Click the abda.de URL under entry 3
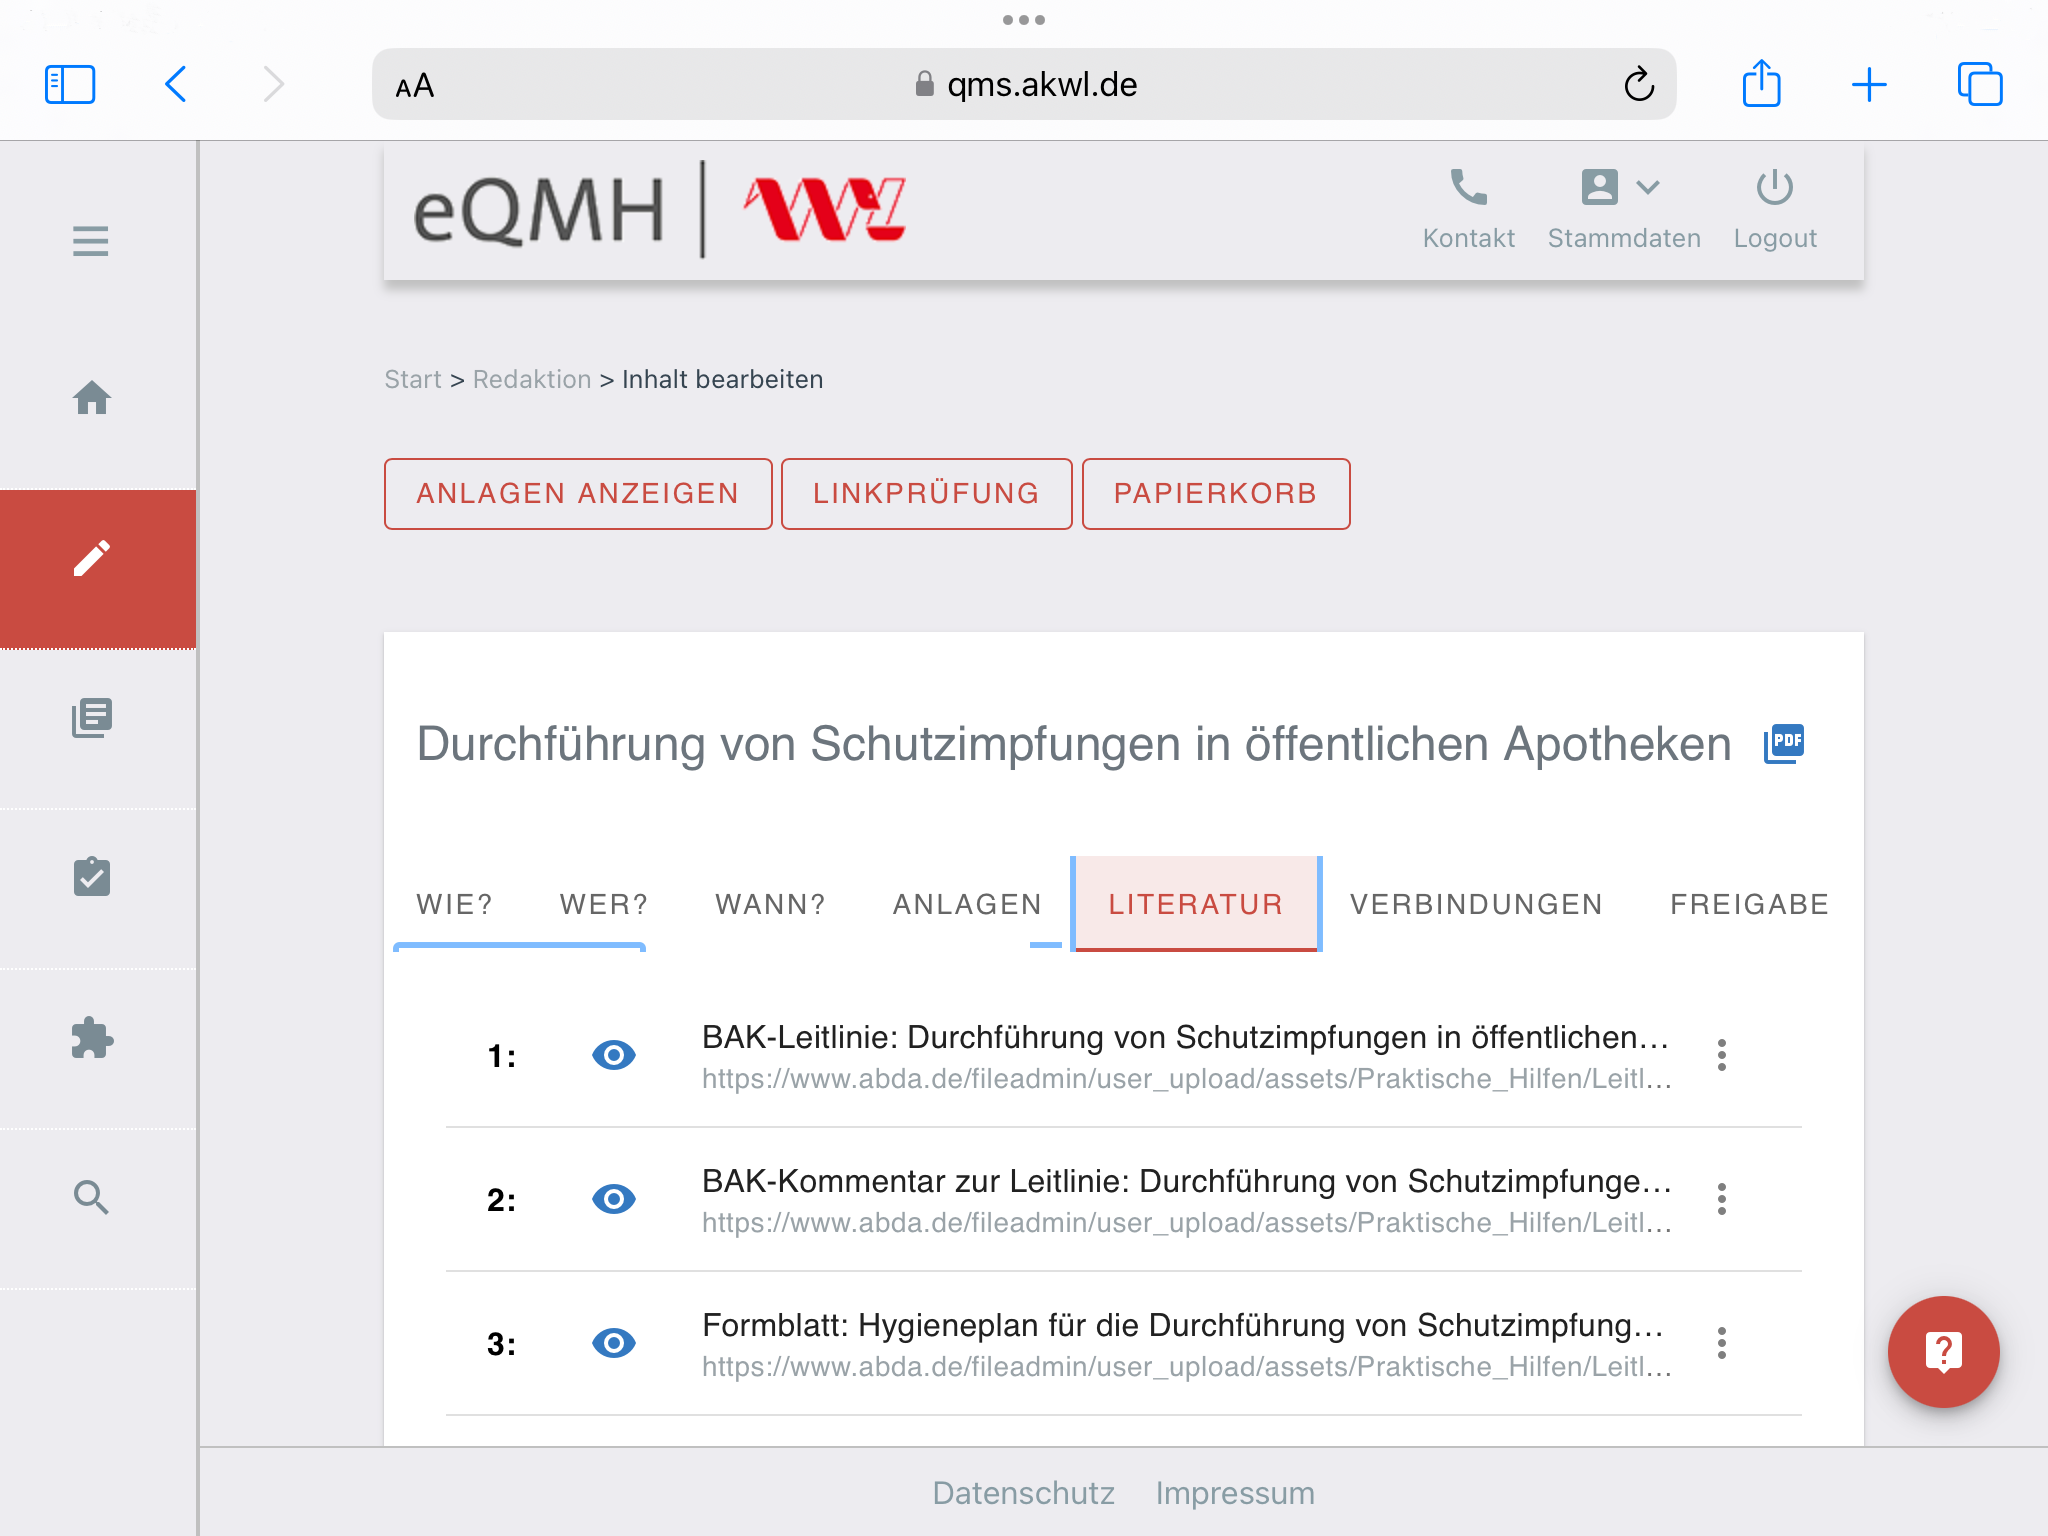Image resolution: width=2048 pixels, height=1536 pixels. (x=1187, y=1367)
